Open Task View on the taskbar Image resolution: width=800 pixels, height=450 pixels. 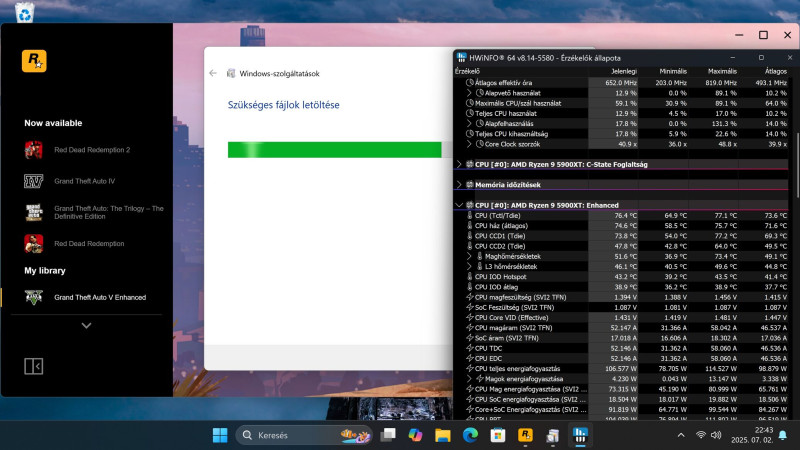(x=388, y=435)
